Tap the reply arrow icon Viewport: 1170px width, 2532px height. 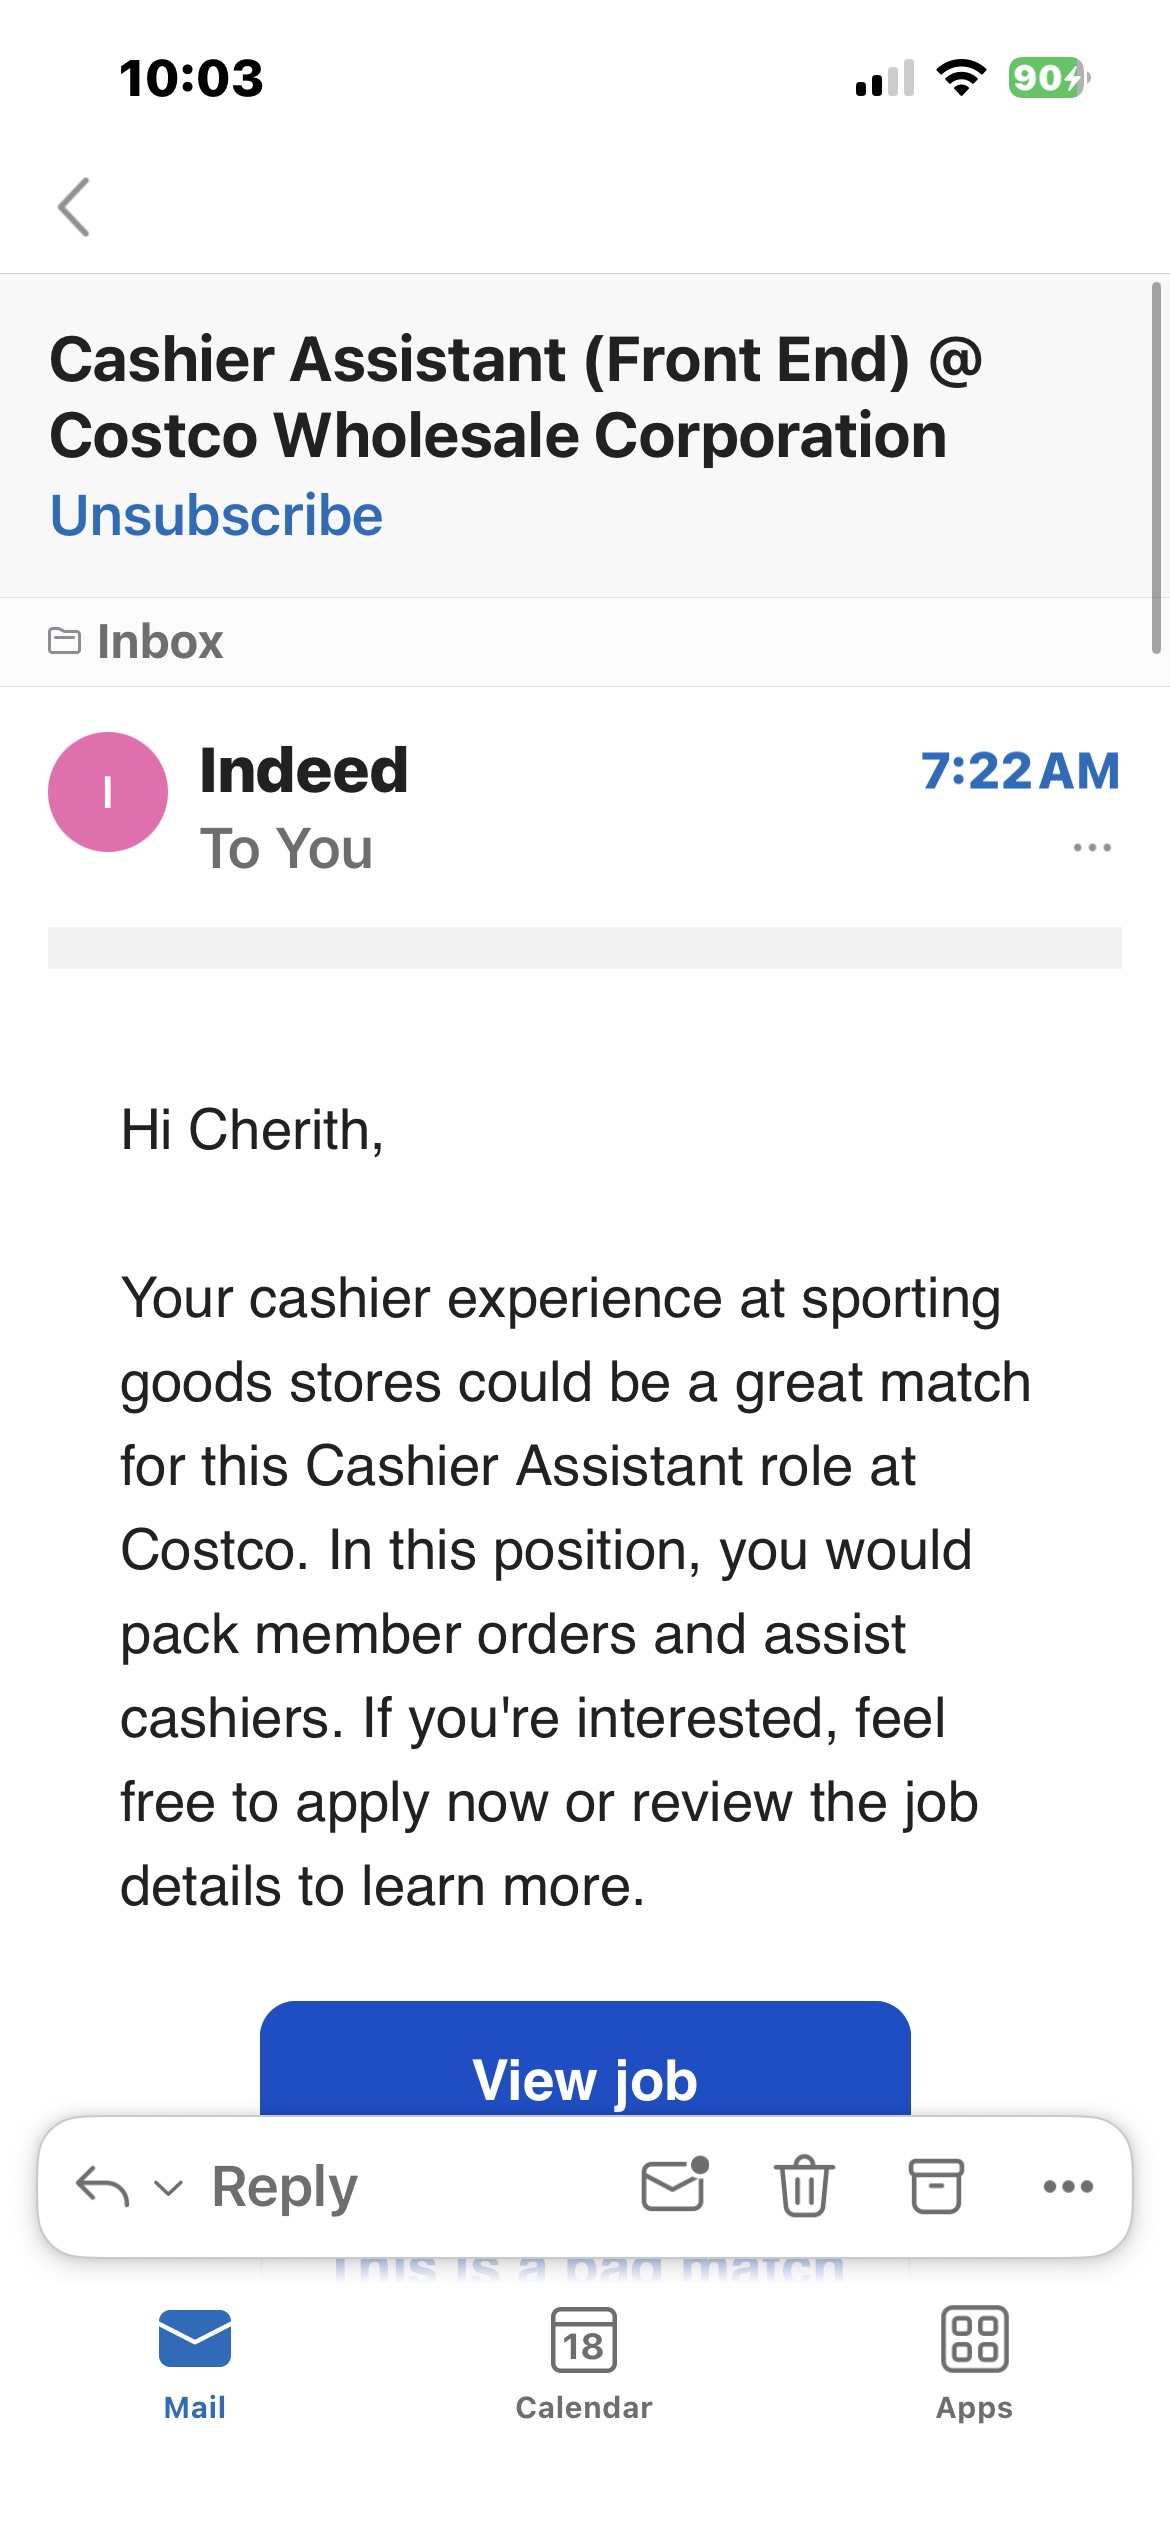tap(102, 2186)
